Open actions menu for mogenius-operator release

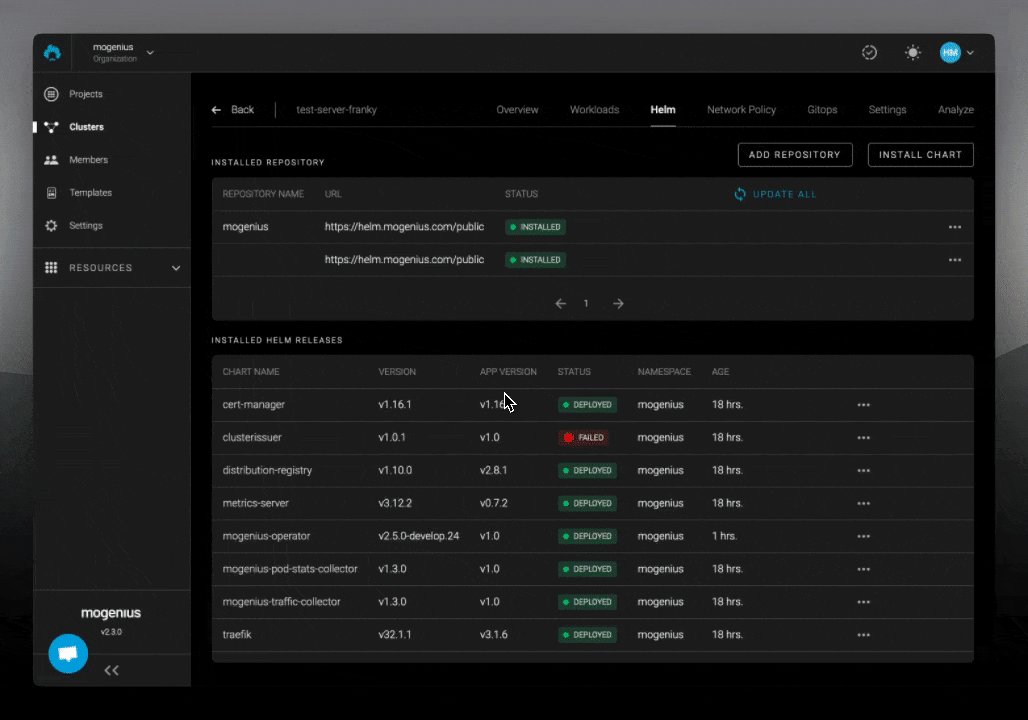863,536
